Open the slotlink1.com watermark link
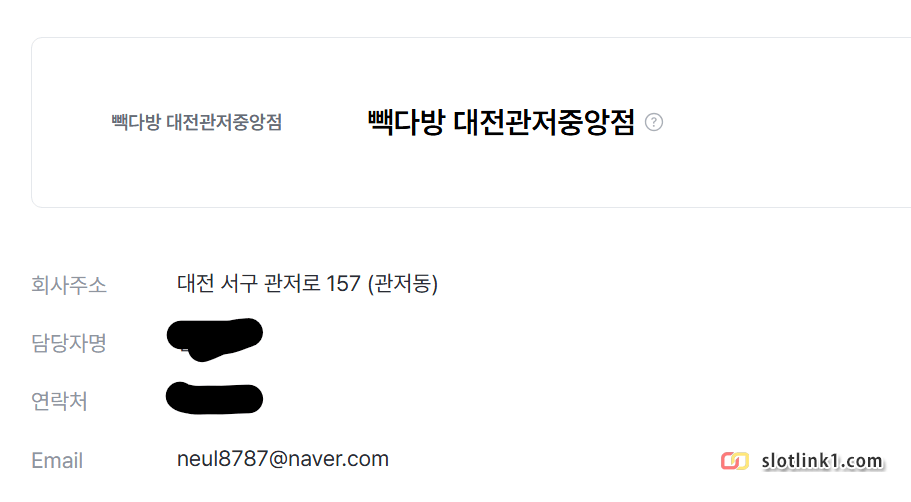Viewport: 911px width, 502px height. [822, 461]
